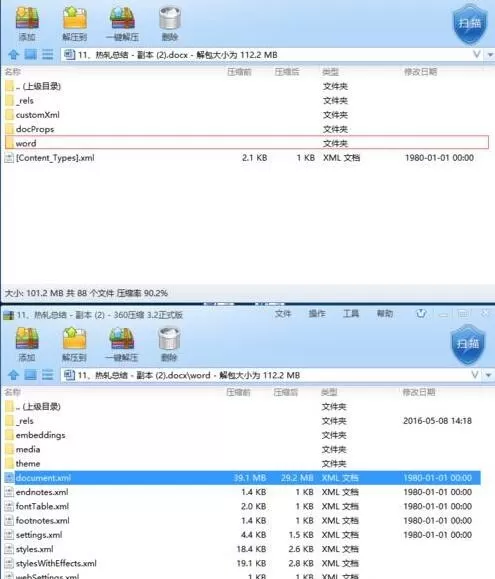Switch to list view in lower window
Viewport: 495px width, 579px height.
(48, 375)
